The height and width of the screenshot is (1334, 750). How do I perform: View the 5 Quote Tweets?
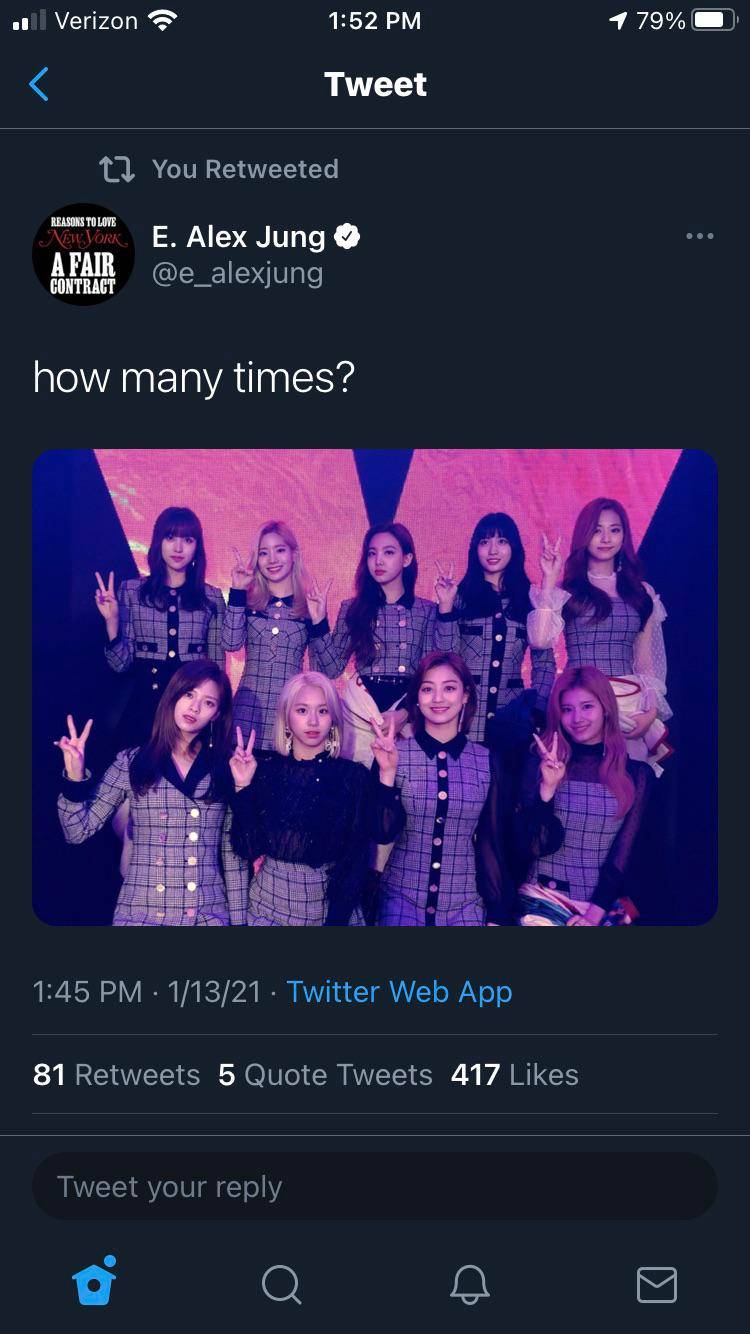[x=325, y=1075]
